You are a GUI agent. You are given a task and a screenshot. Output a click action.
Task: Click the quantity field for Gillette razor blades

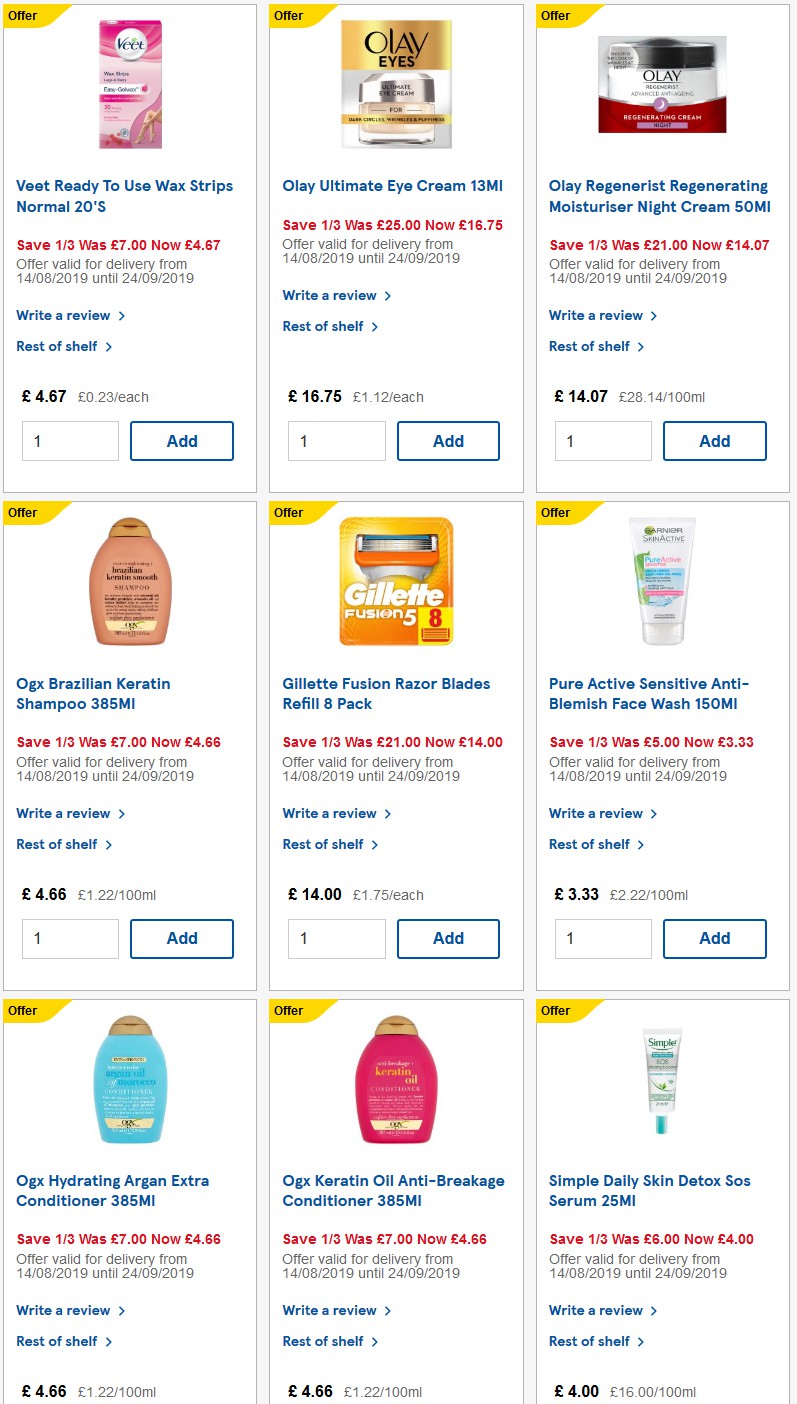pos(337,938)
